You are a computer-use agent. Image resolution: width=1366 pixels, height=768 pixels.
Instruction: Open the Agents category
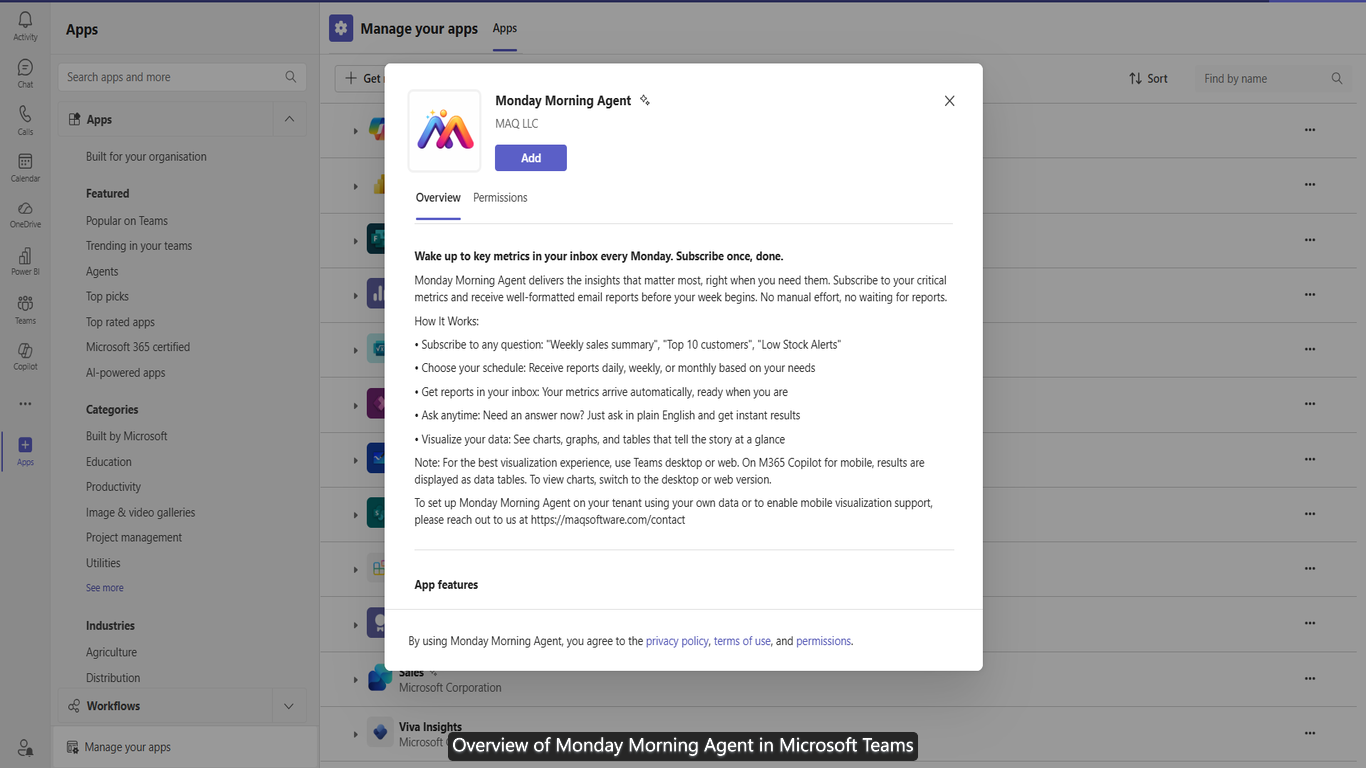102,271
